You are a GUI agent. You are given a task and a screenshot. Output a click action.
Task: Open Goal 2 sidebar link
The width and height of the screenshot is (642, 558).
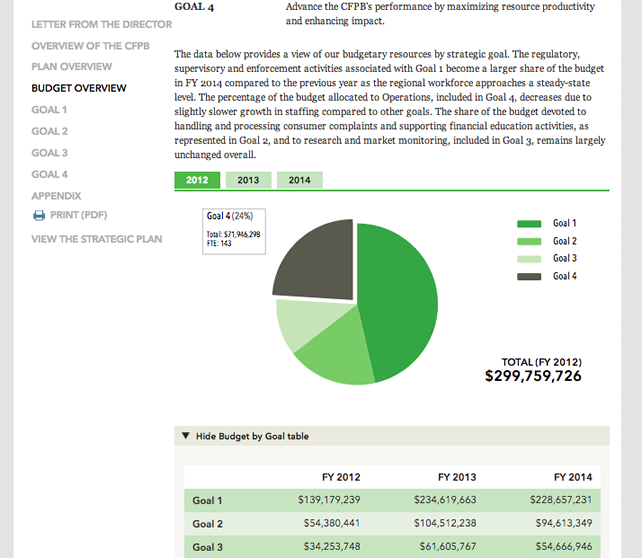pyautogui.click(x=50, y=131)
